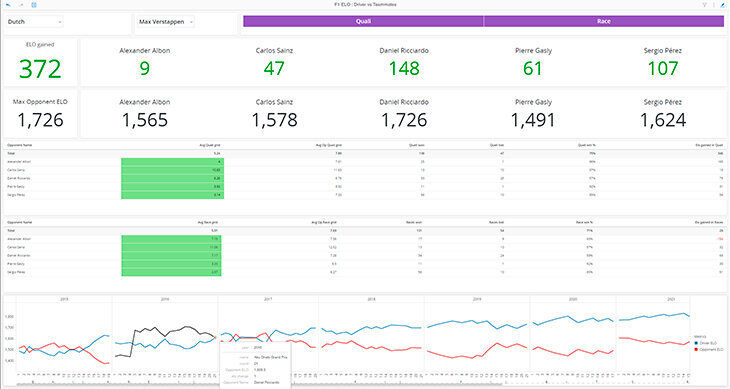Sort by Avg Race grid column header
This screenshot has height=389, width=730.
tap(208, 222)
